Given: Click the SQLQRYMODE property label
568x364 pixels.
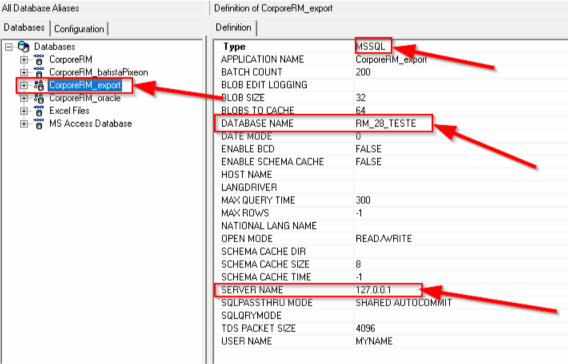Looking at the screenshot, I should 251,315.
